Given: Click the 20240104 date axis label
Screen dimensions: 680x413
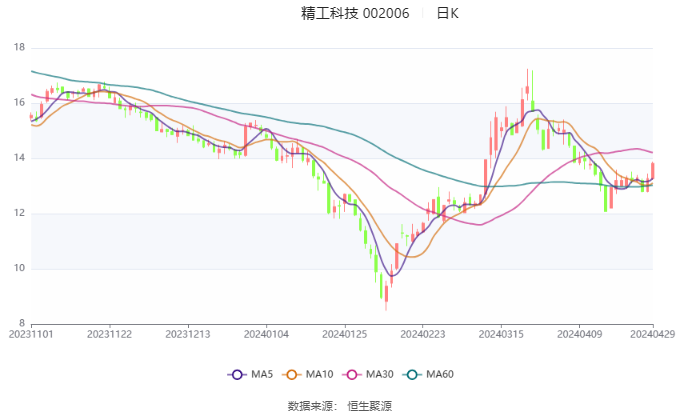Looking at the screenshot, I should [x=266, y=334].
